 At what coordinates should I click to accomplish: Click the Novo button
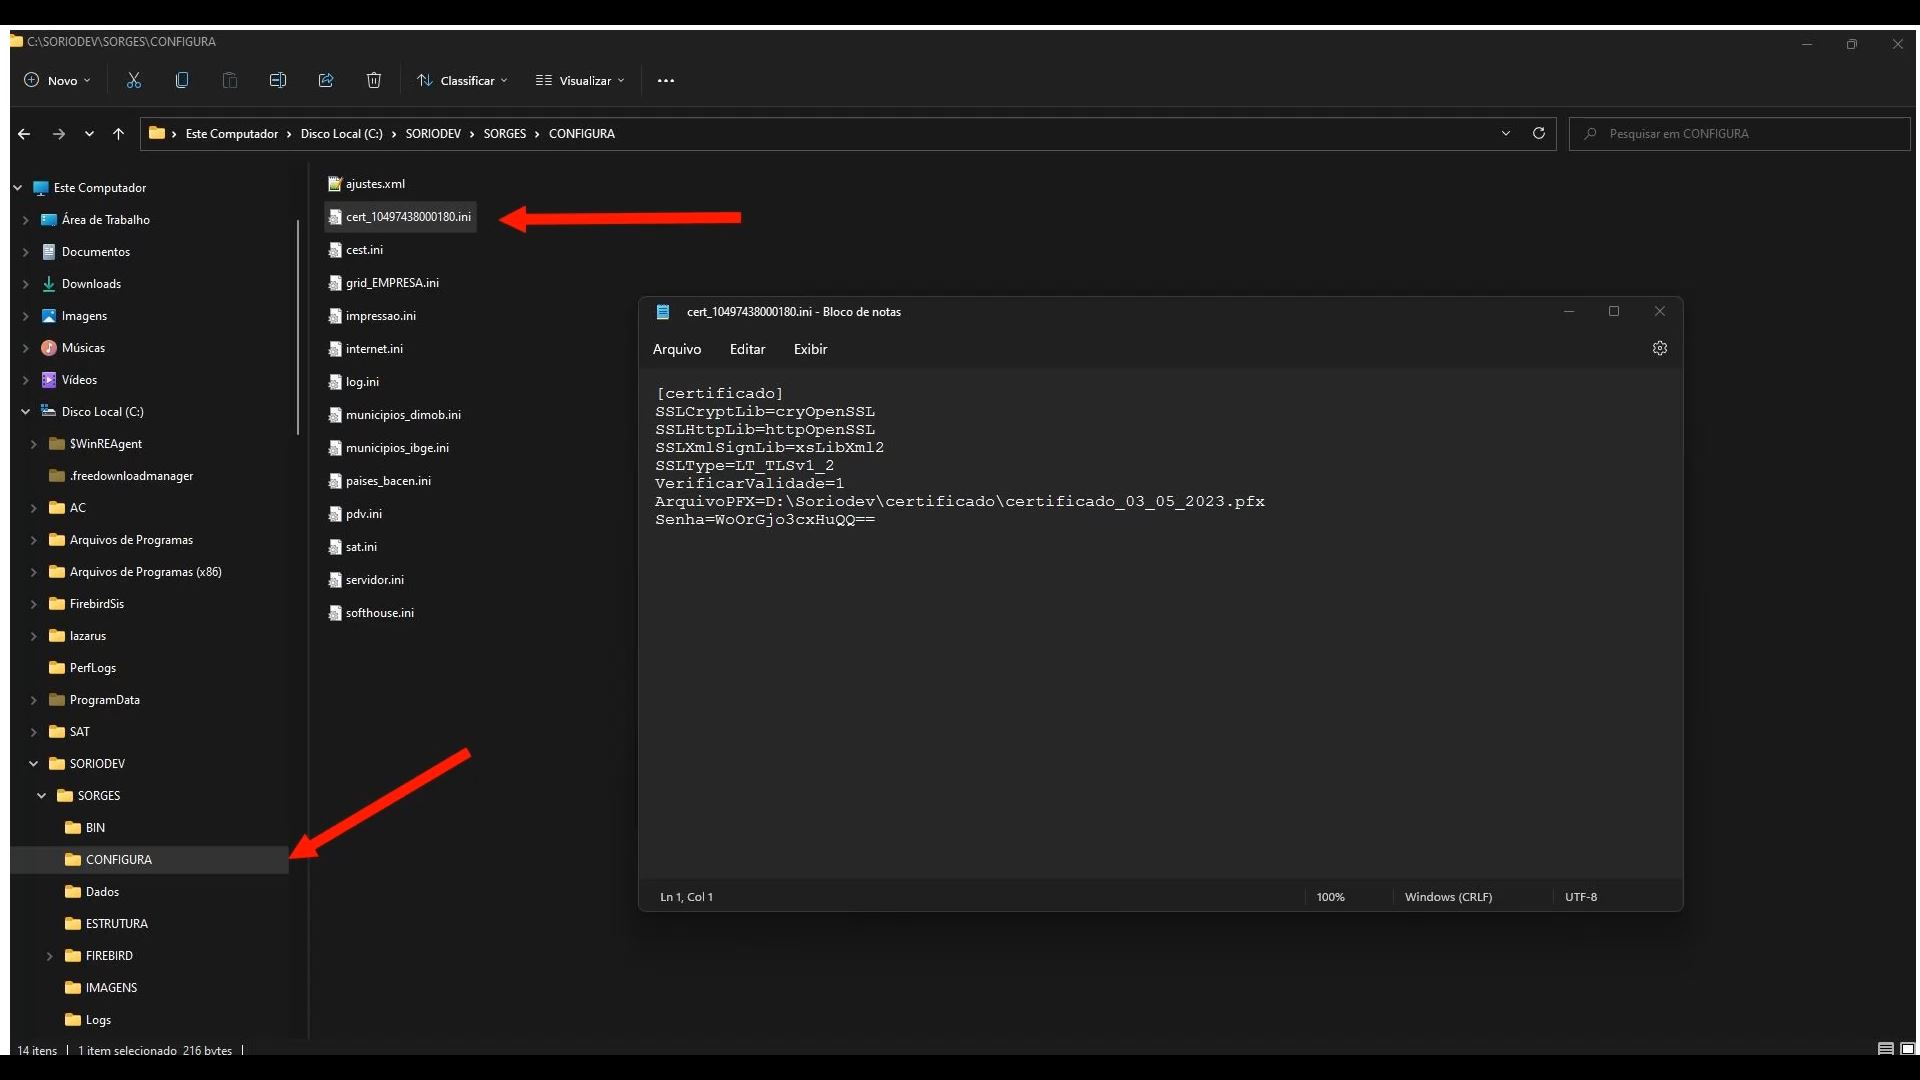[57, 80]
